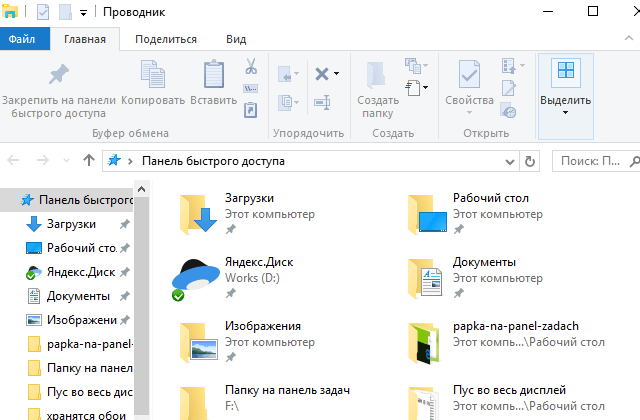Select papka-na-panel-zadach folder in main pane
This screenshot has height=420, width=640.
coord(506,342)
